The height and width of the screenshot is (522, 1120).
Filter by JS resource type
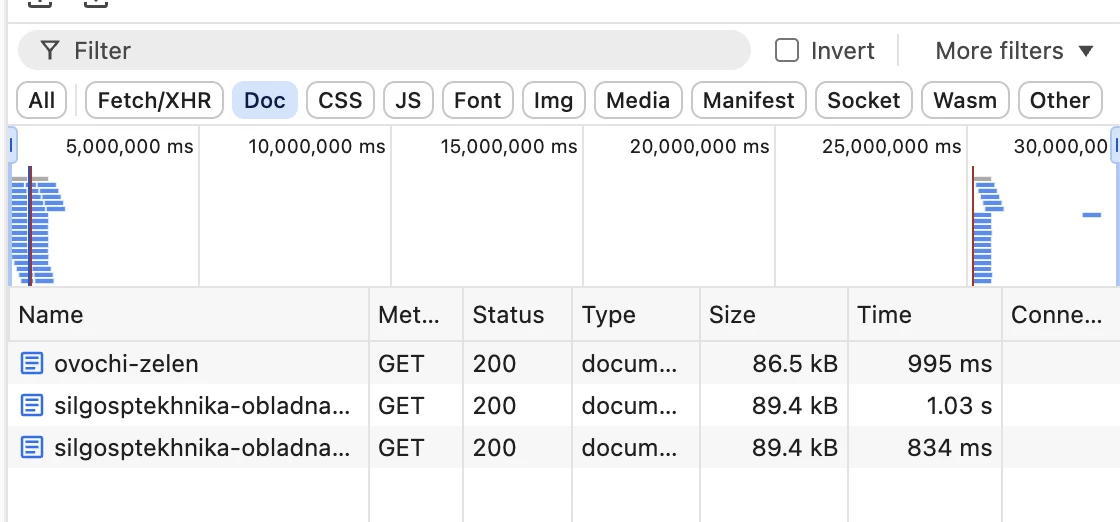tap(408, 100)
